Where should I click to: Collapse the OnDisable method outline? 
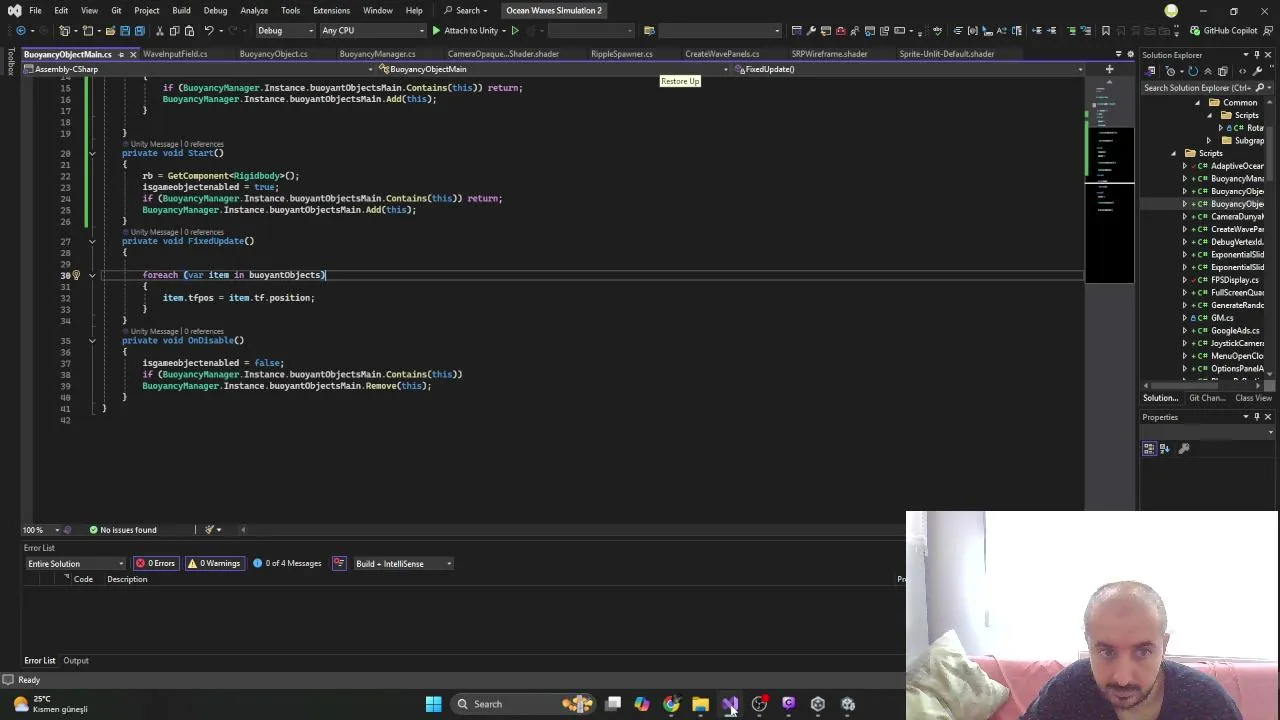click(x=91, y=340)
